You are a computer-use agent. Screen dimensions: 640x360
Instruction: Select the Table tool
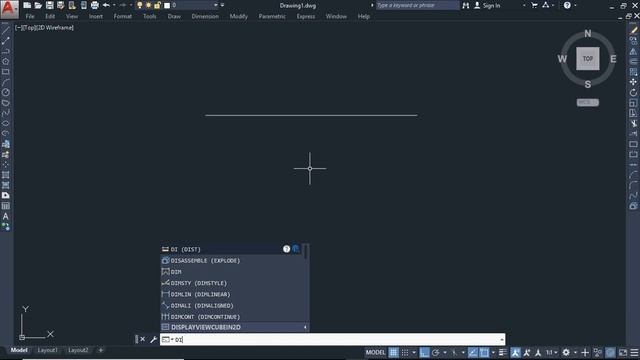(x=5, y=206)
